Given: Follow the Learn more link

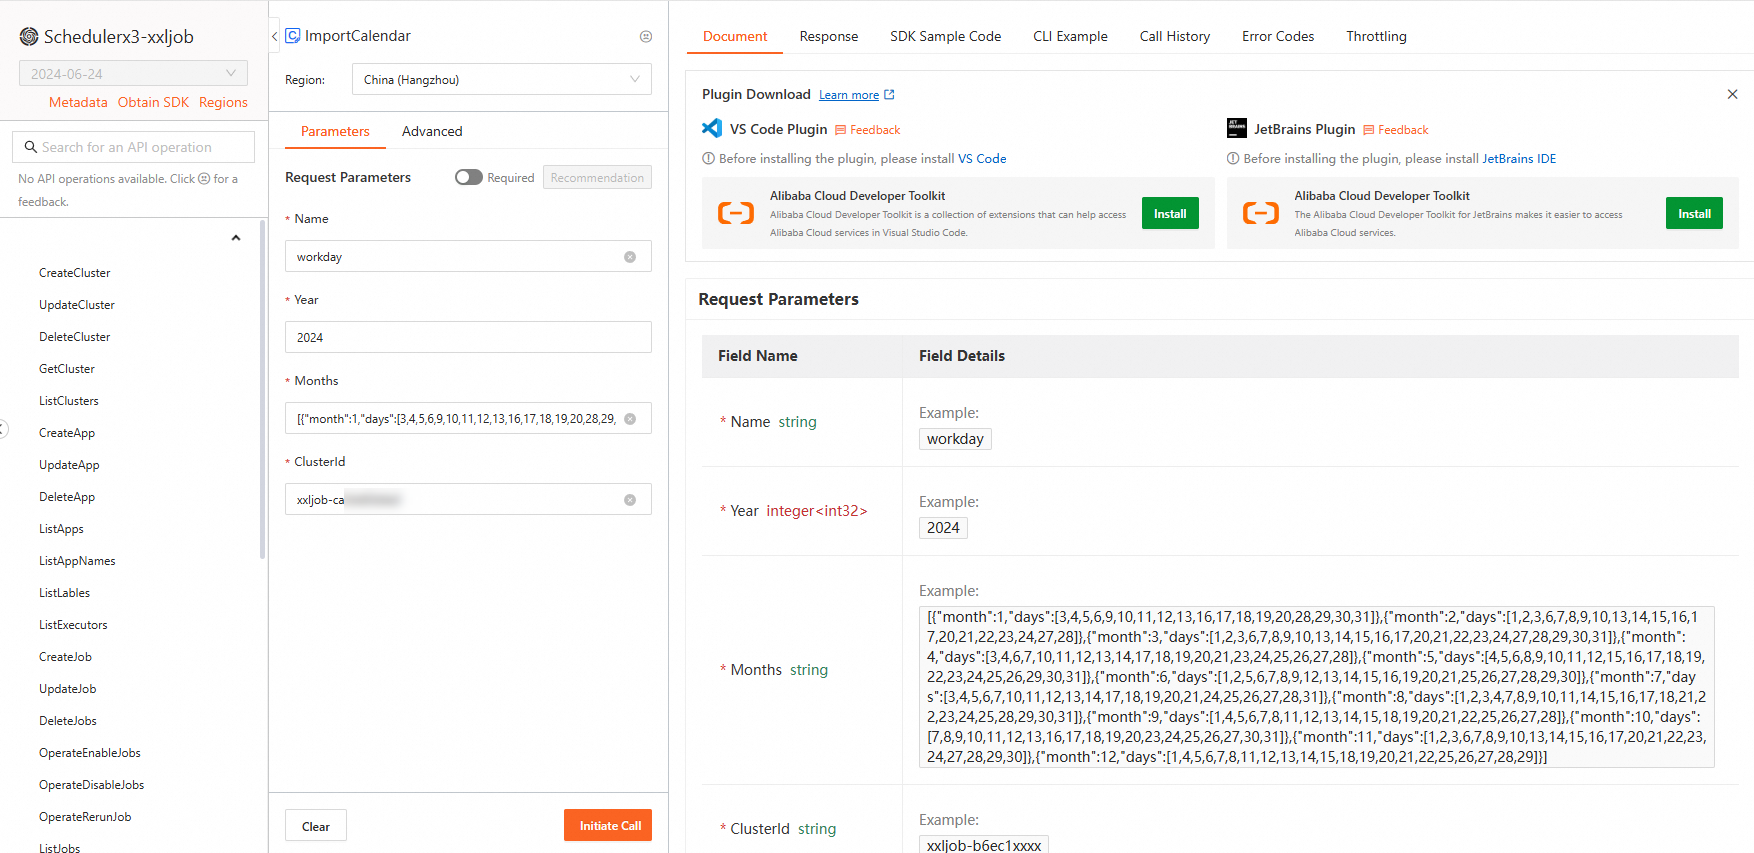Looking at the screenshot, I should coord(849,95).
